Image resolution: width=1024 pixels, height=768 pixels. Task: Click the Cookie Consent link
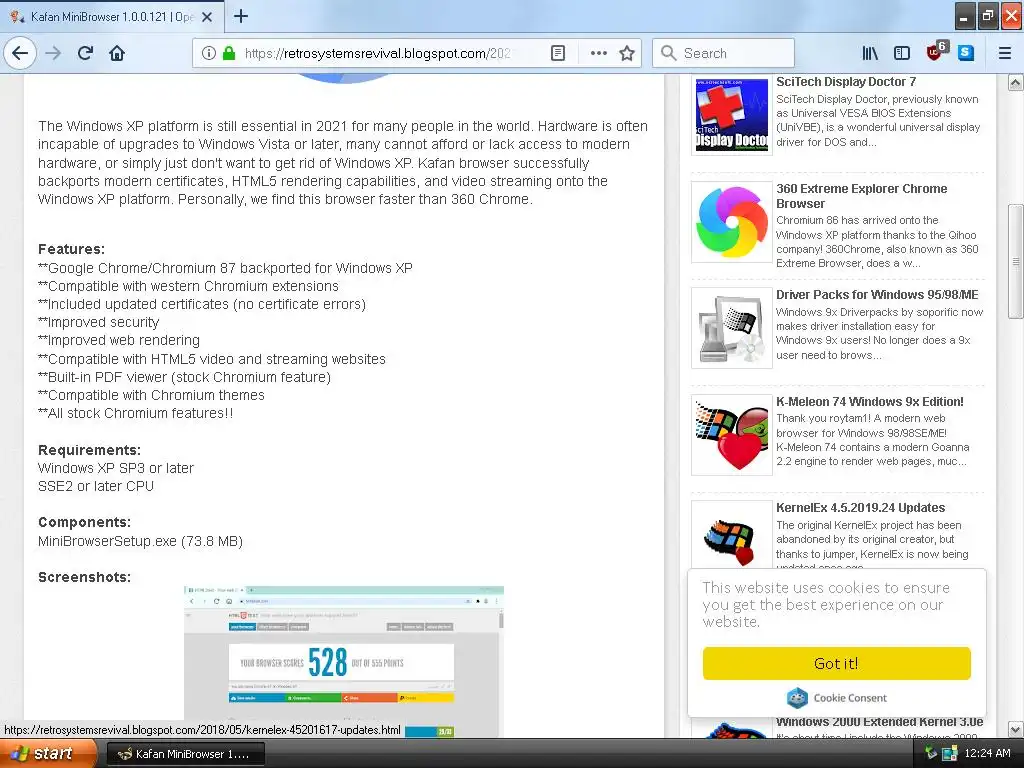850,698
